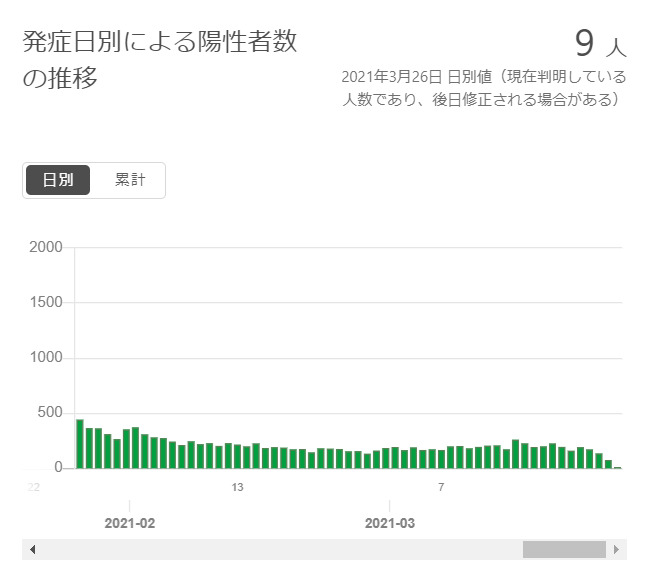653x576 pixels.
Task: Click the left scroll arrow below the chart
Action: coord(33,550)
